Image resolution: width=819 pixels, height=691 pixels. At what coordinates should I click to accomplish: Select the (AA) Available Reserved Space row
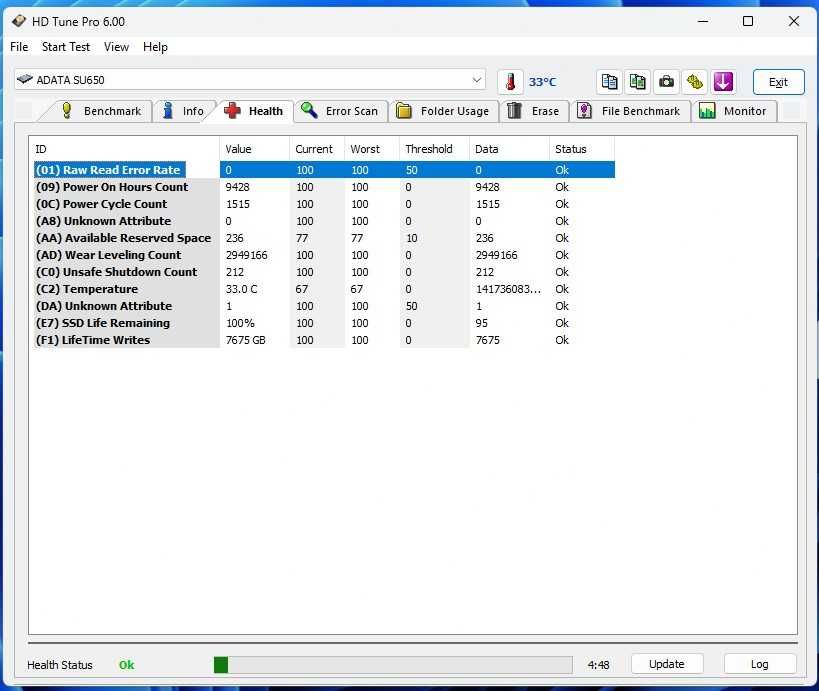(324, 238)
